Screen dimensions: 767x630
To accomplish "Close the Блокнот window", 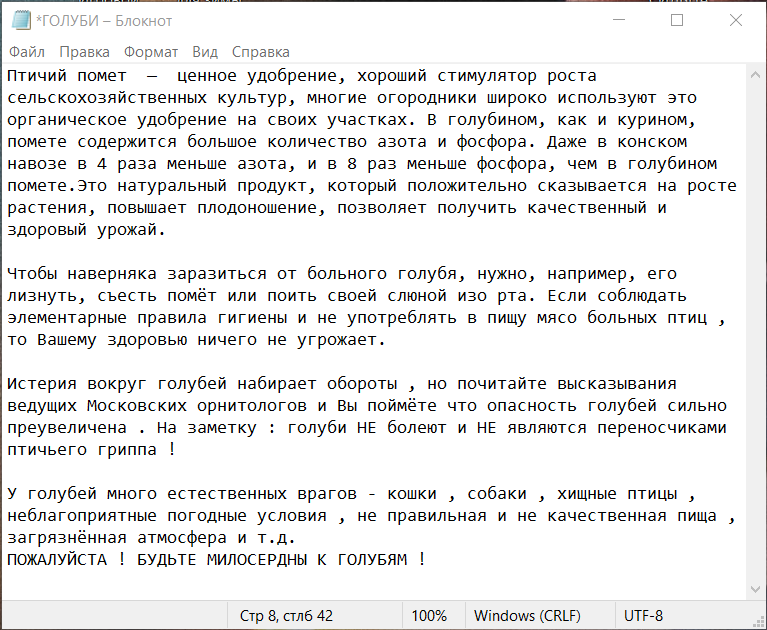I will point(736,20).
